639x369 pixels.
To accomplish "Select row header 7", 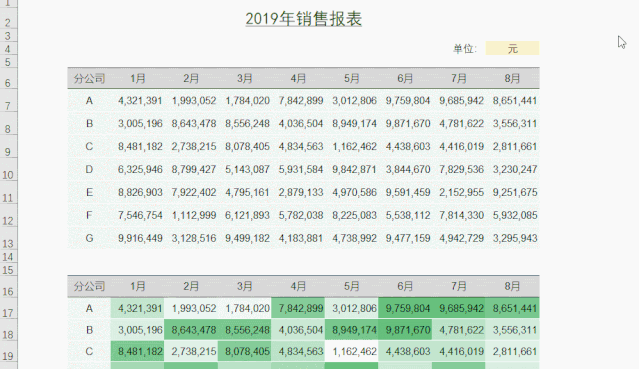I will pos(8,101).
